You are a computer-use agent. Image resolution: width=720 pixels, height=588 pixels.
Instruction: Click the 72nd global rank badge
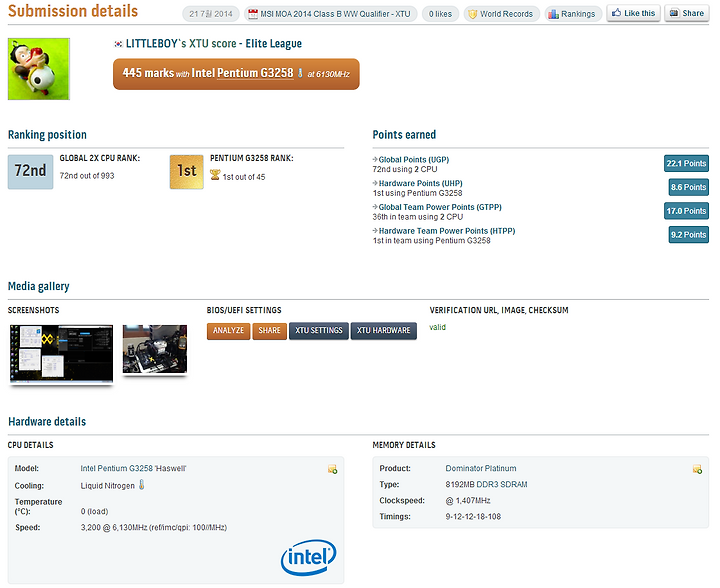(30, 172)
